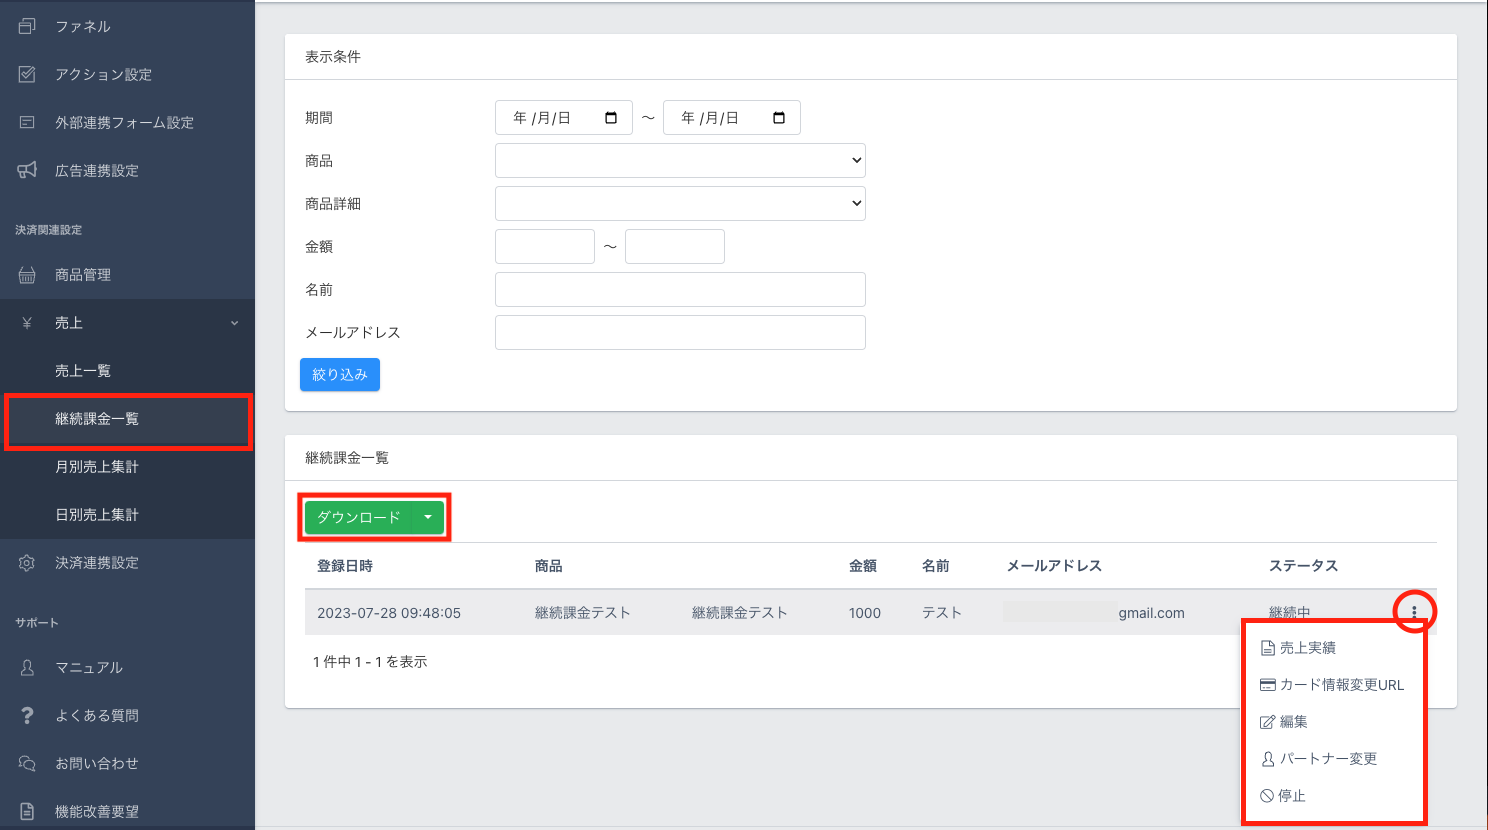This screenshot has height=830, width=1488.
Task: Expand the 商品 dropdown
Action: 680,160
